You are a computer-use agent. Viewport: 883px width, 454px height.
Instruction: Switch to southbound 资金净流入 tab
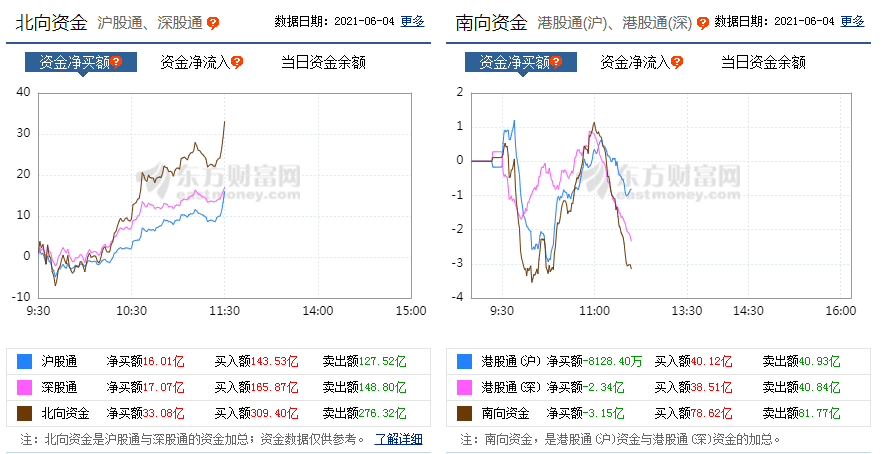(635, 62)
